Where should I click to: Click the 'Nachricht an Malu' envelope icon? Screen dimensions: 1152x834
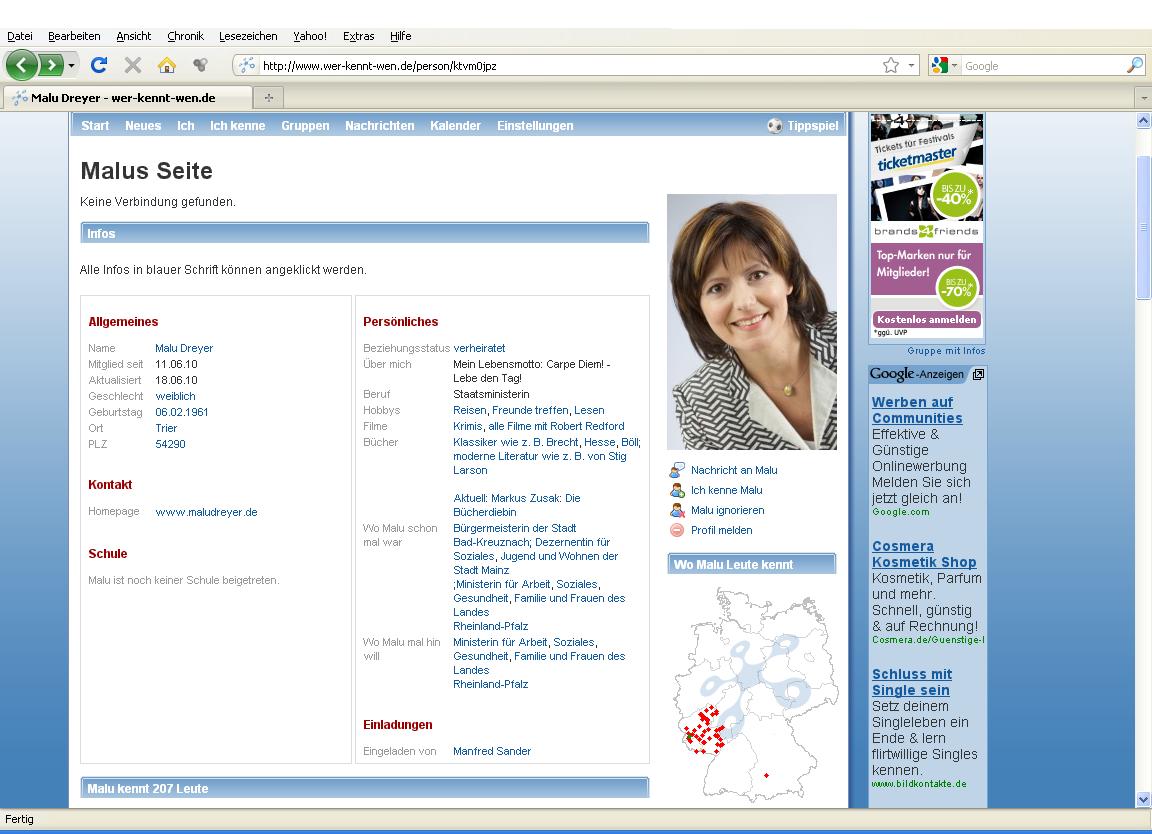(x=677, y=470)
